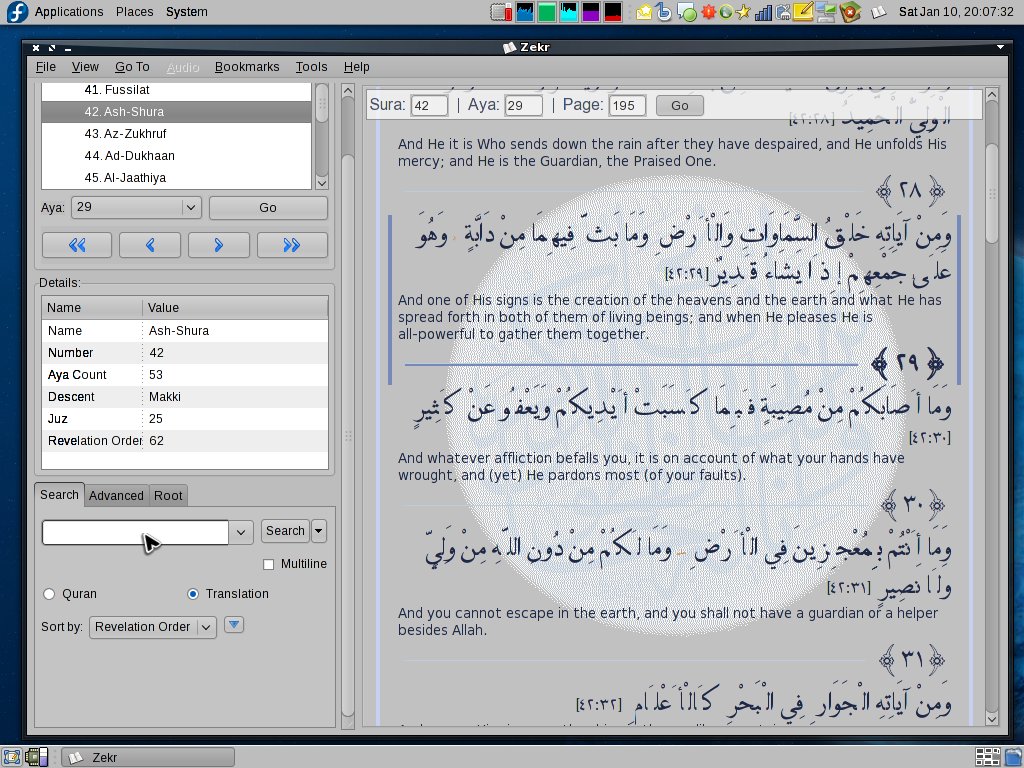Open the window menu arrow in title bar
Screen dimensions: 1024x768
click(1000, 47)
